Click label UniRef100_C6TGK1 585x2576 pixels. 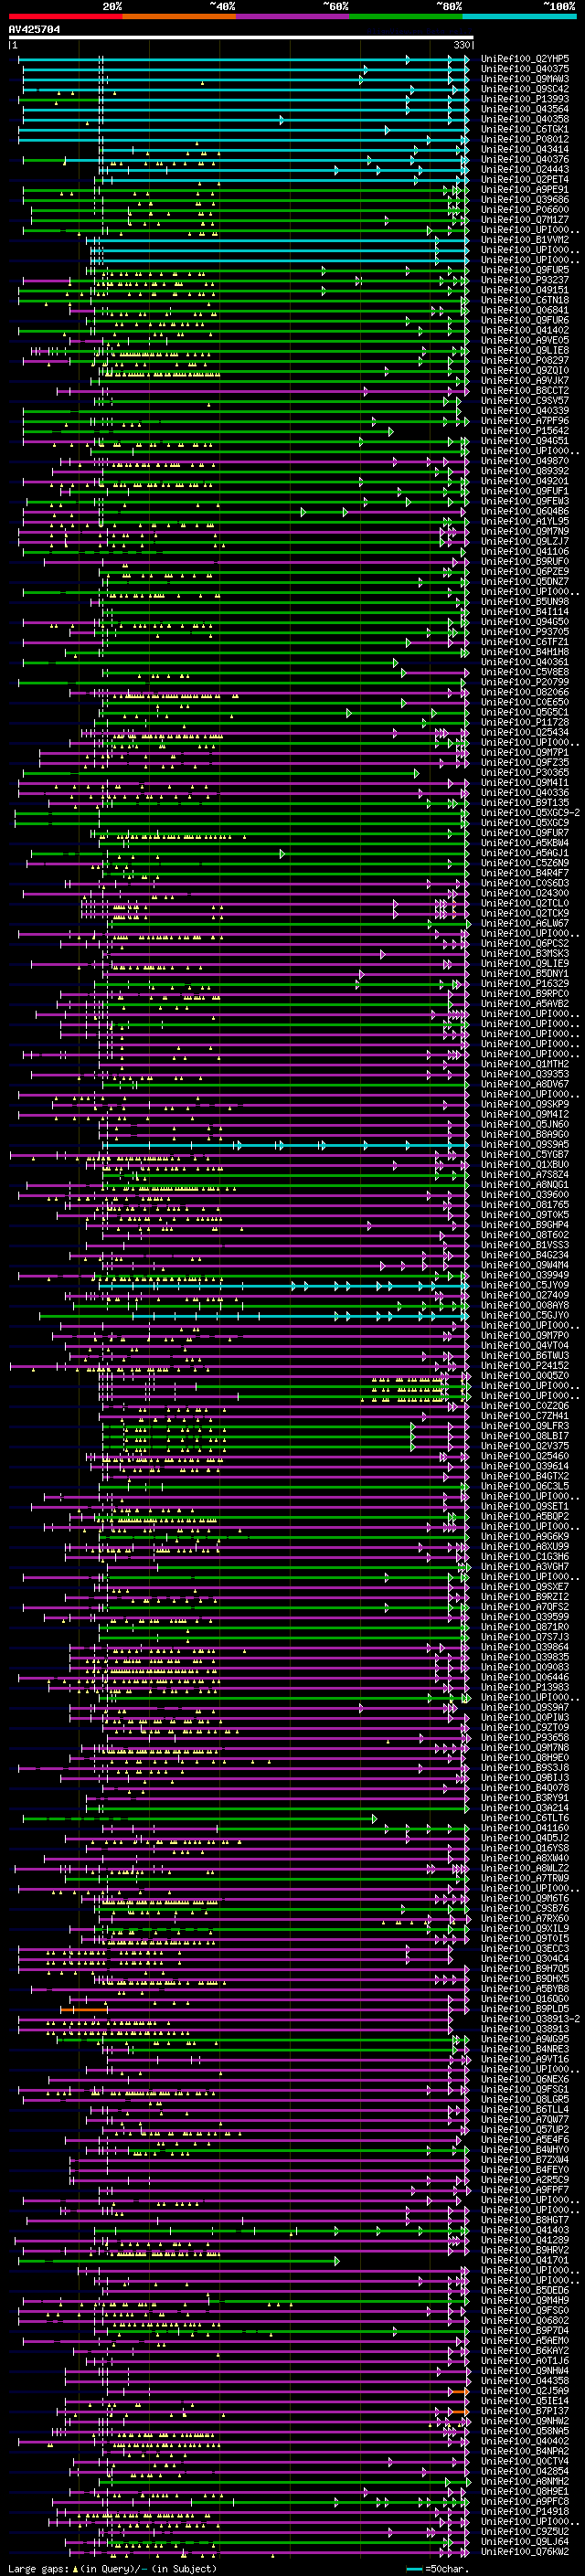point(525,129)
